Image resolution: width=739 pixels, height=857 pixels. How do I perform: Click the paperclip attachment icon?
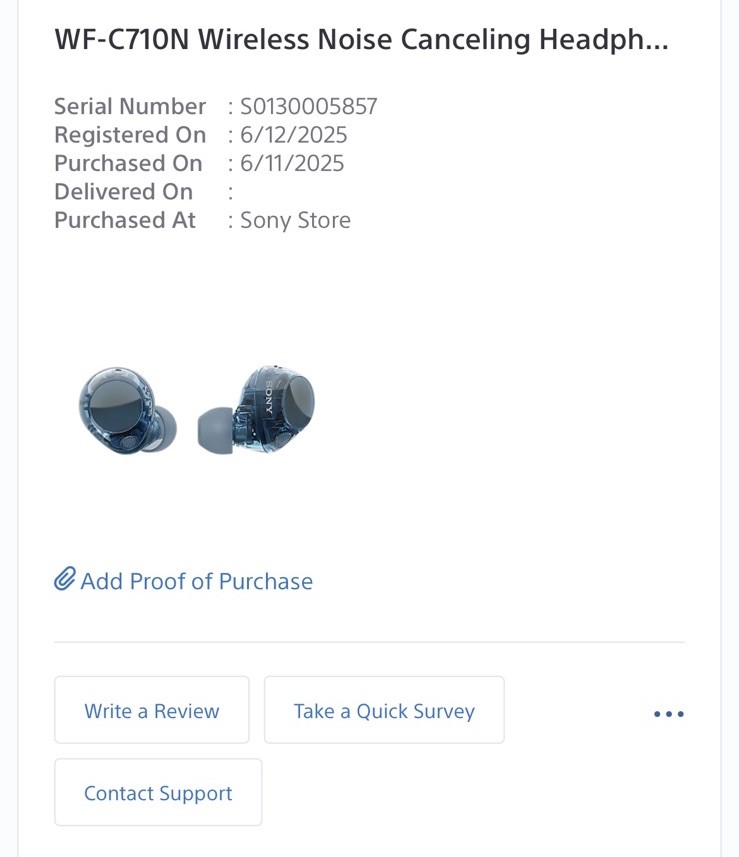tap(65, 580)
